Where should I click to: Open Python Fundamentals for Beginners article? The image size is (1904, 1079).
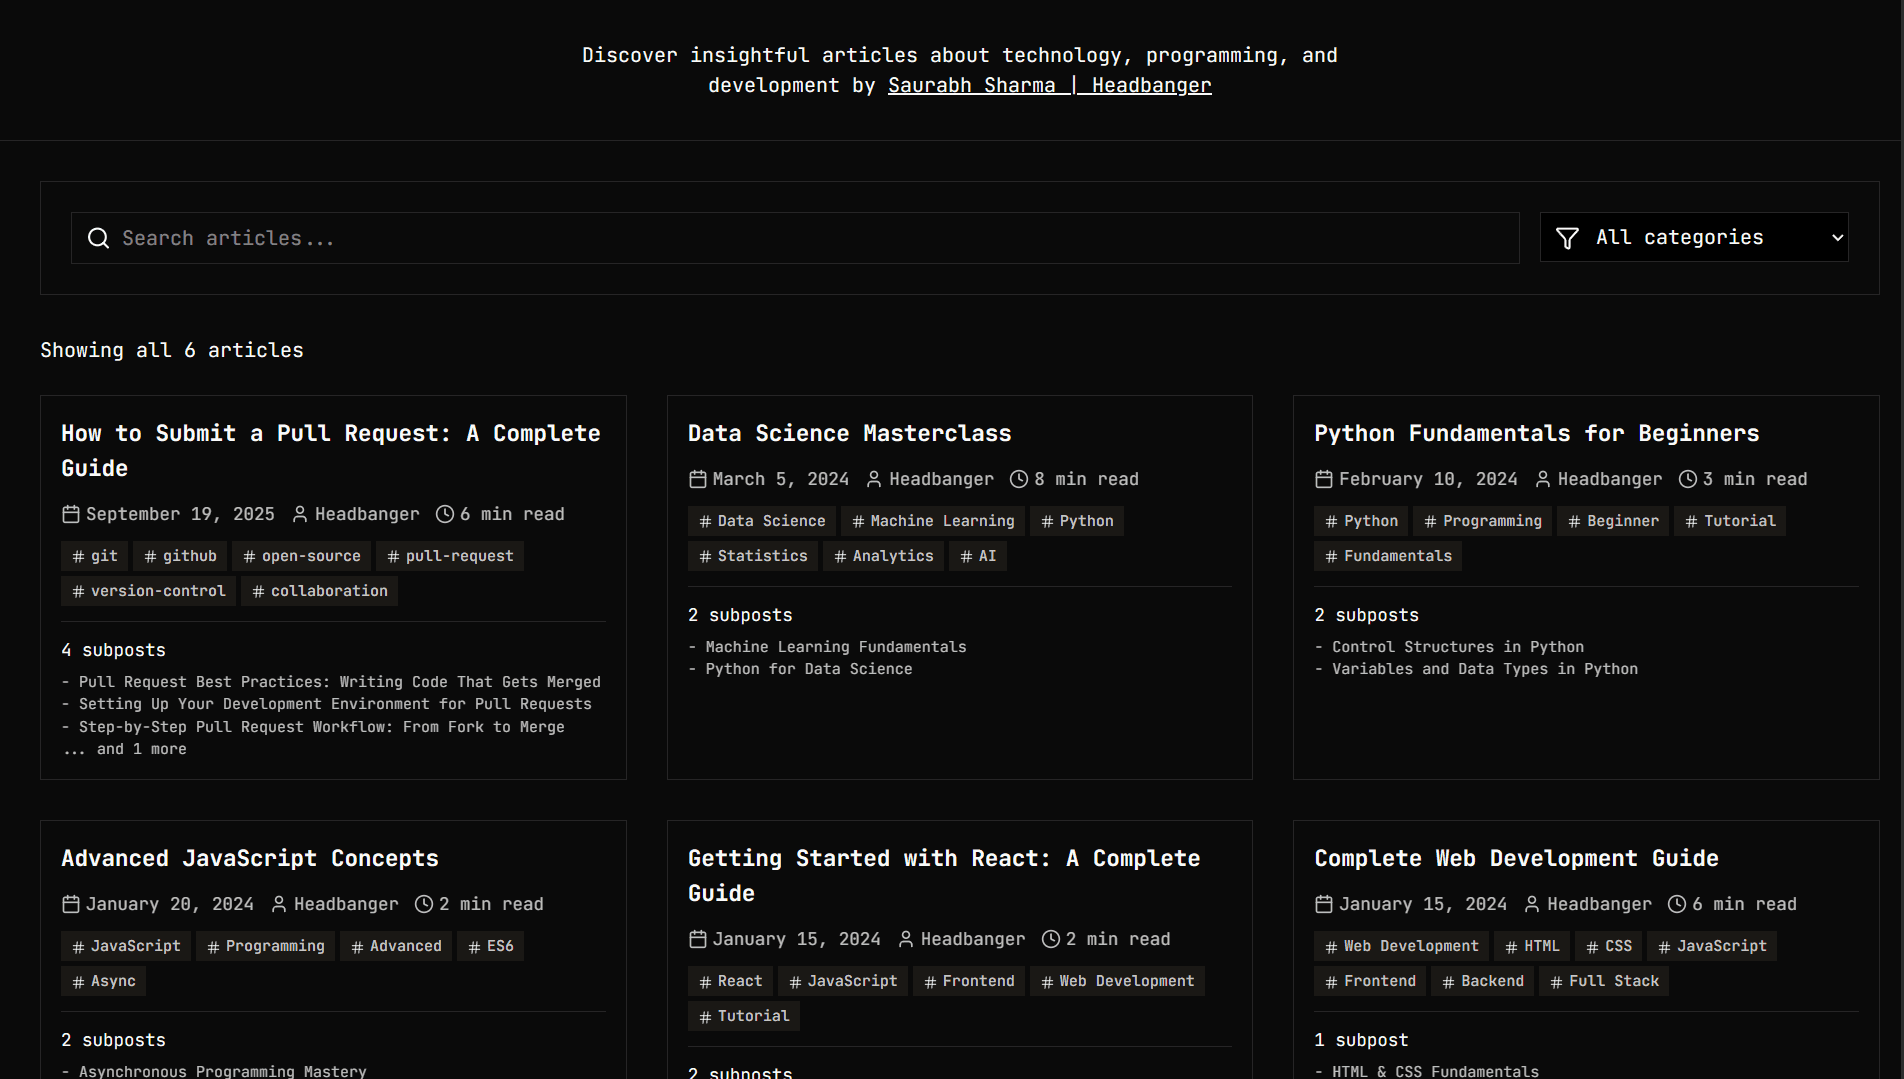click(1536, 434)
